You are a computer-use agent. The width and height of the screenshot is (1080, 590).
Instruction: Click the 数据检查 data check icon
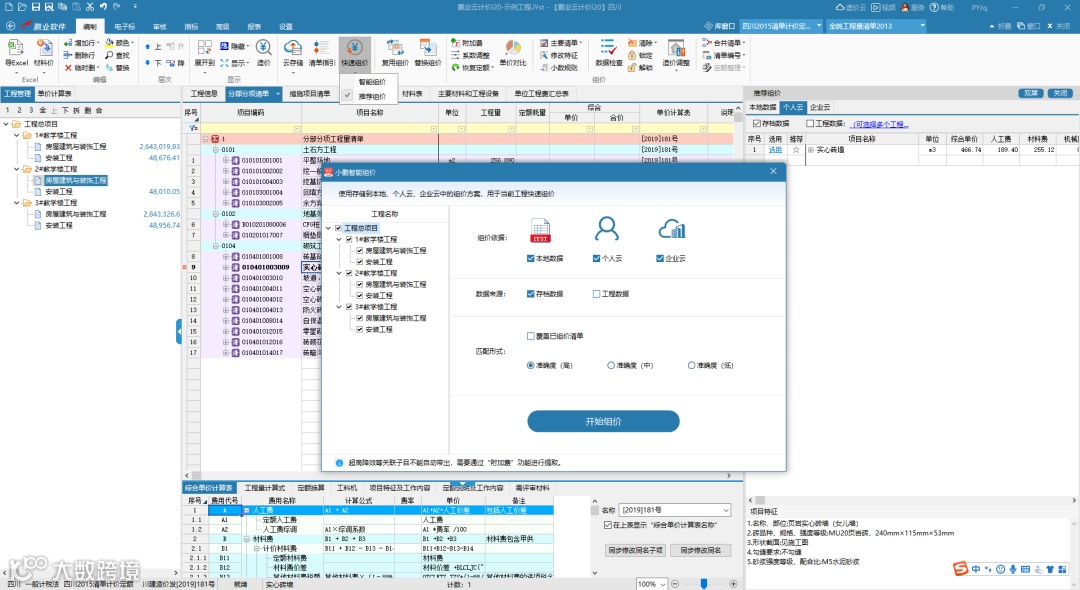point(608,47)
